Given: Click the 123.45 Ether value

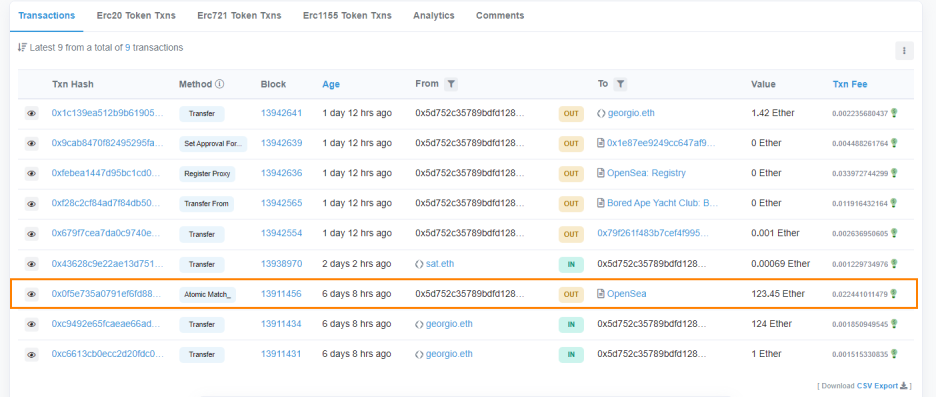Looking at the screenshot, I should 778,294.
